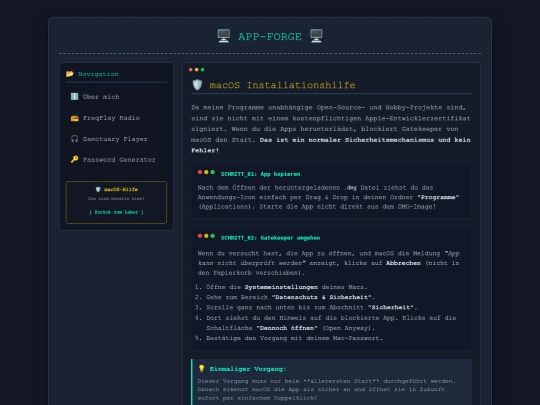
Task: Click the macOS-Hilfe label in the sidebar box
Action: (x=121, y=189)
